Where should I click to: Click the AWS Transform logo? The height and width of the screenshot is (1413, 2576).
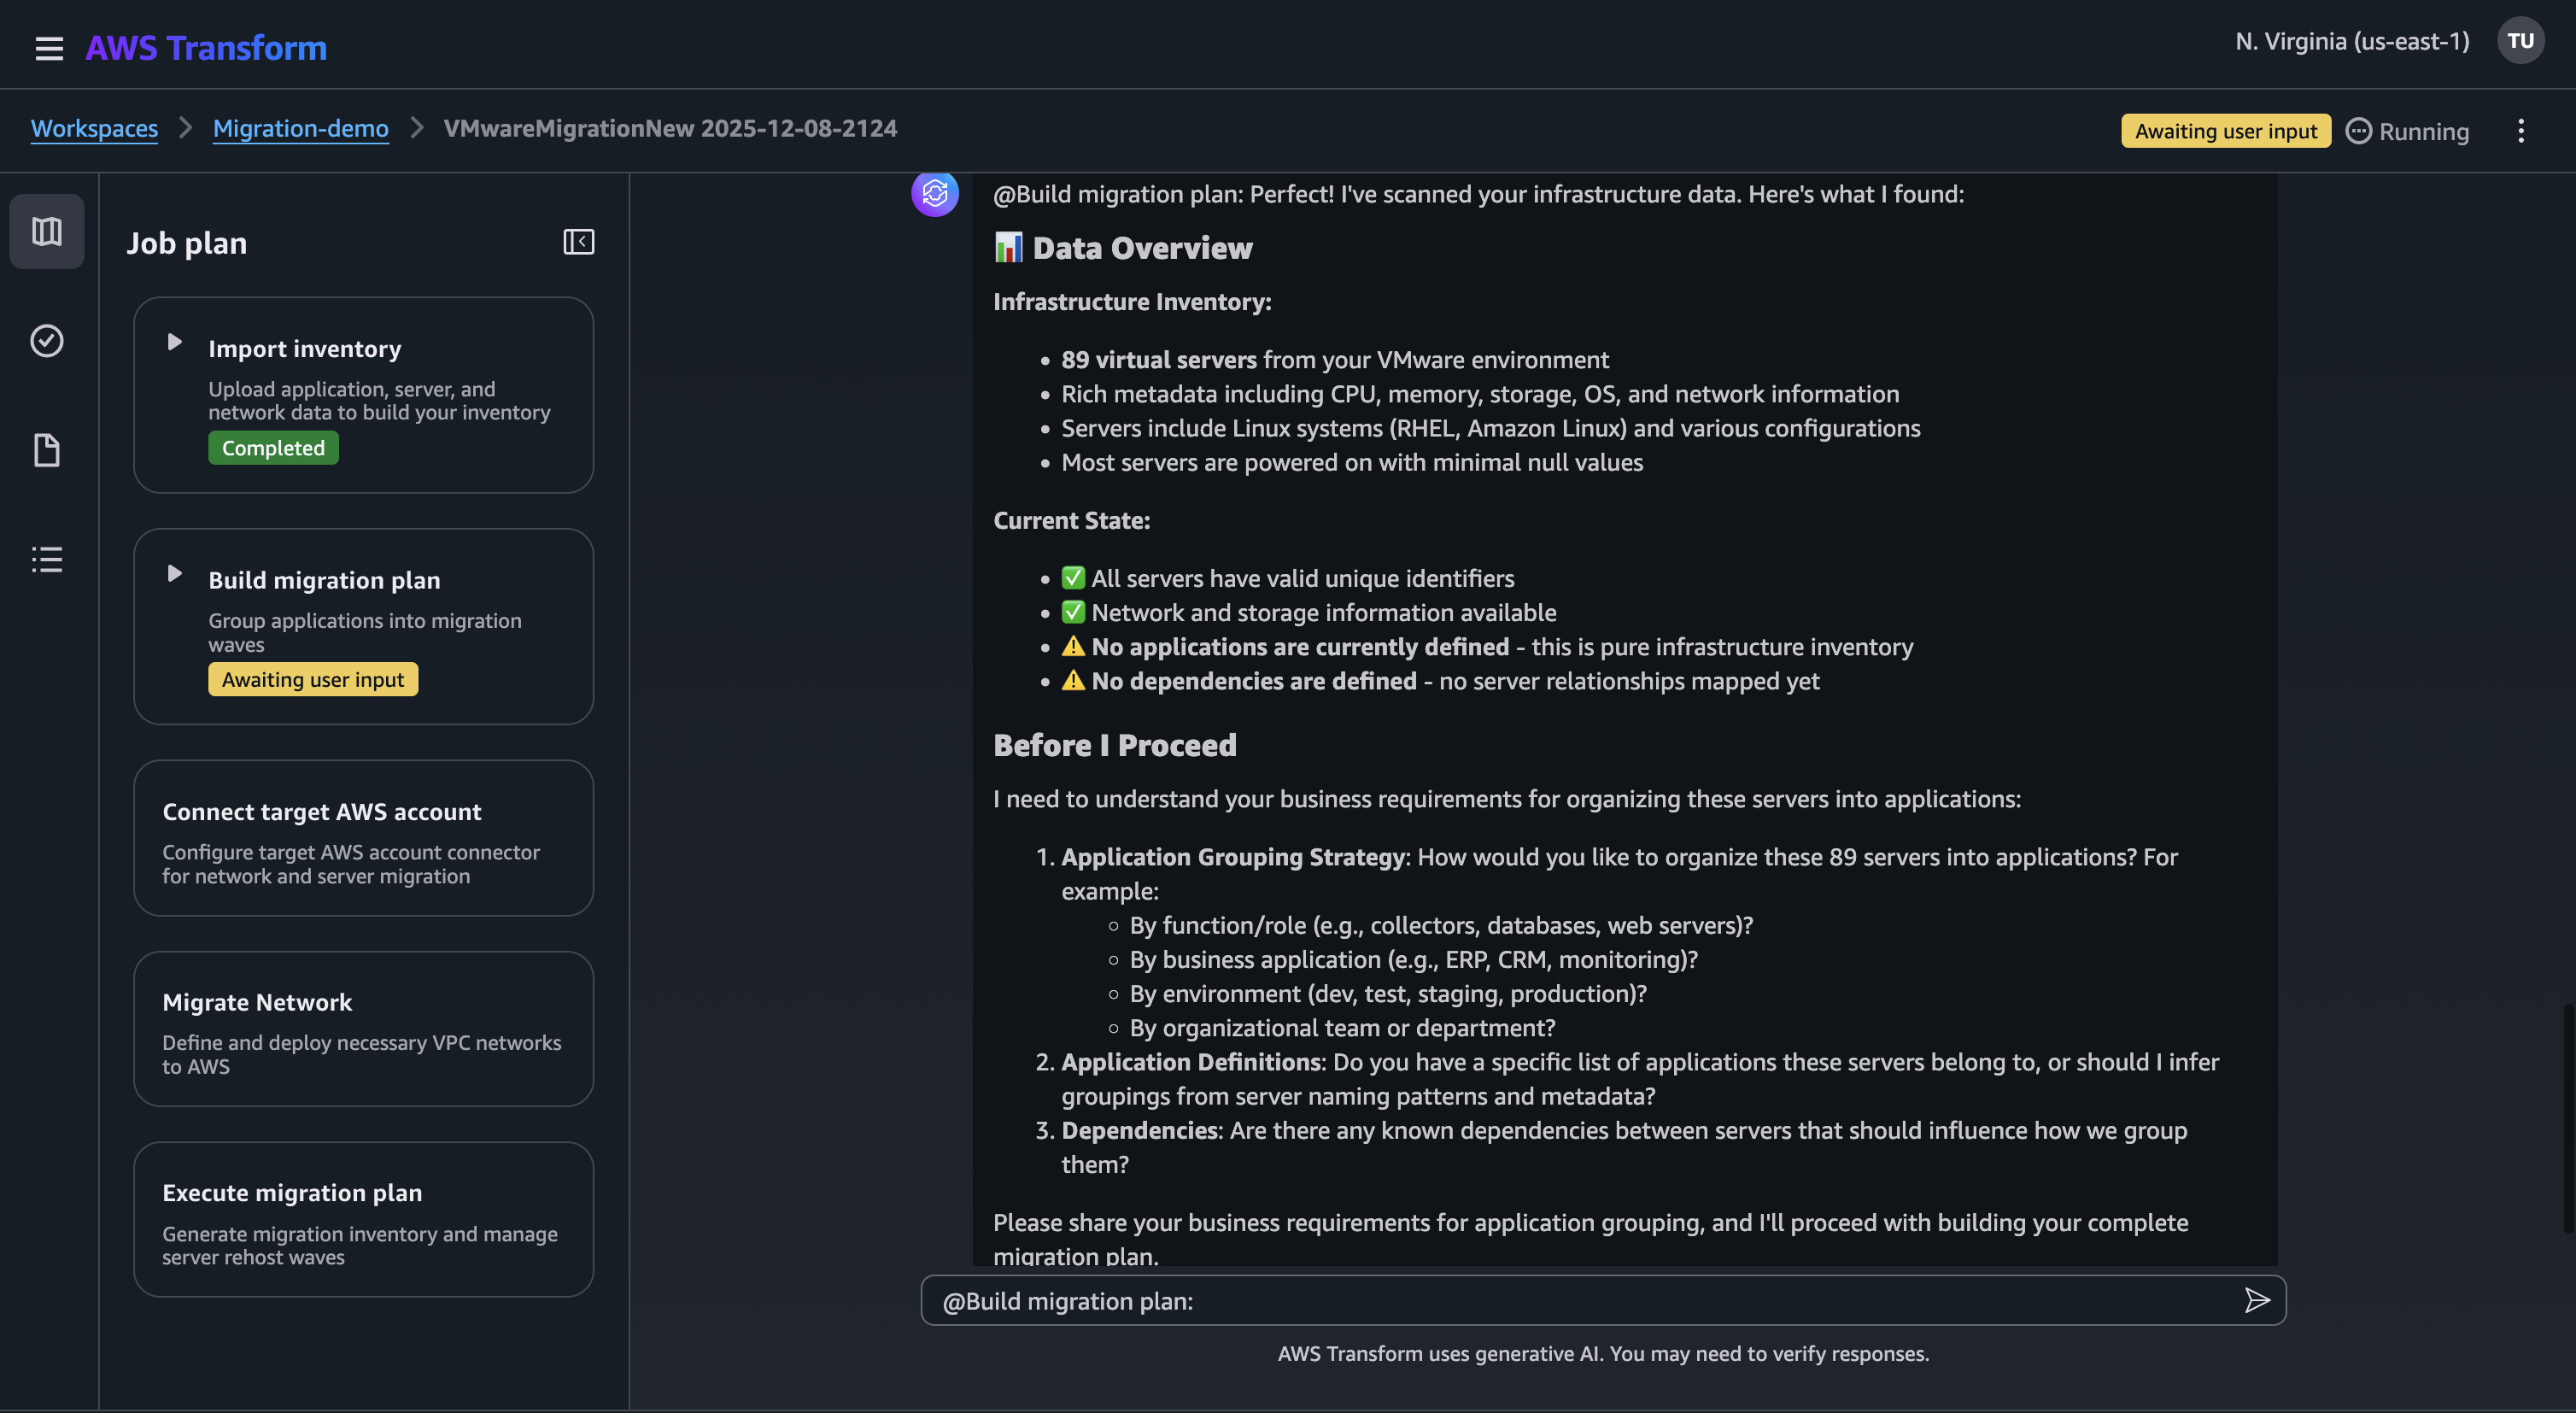[x=206, y=47]
